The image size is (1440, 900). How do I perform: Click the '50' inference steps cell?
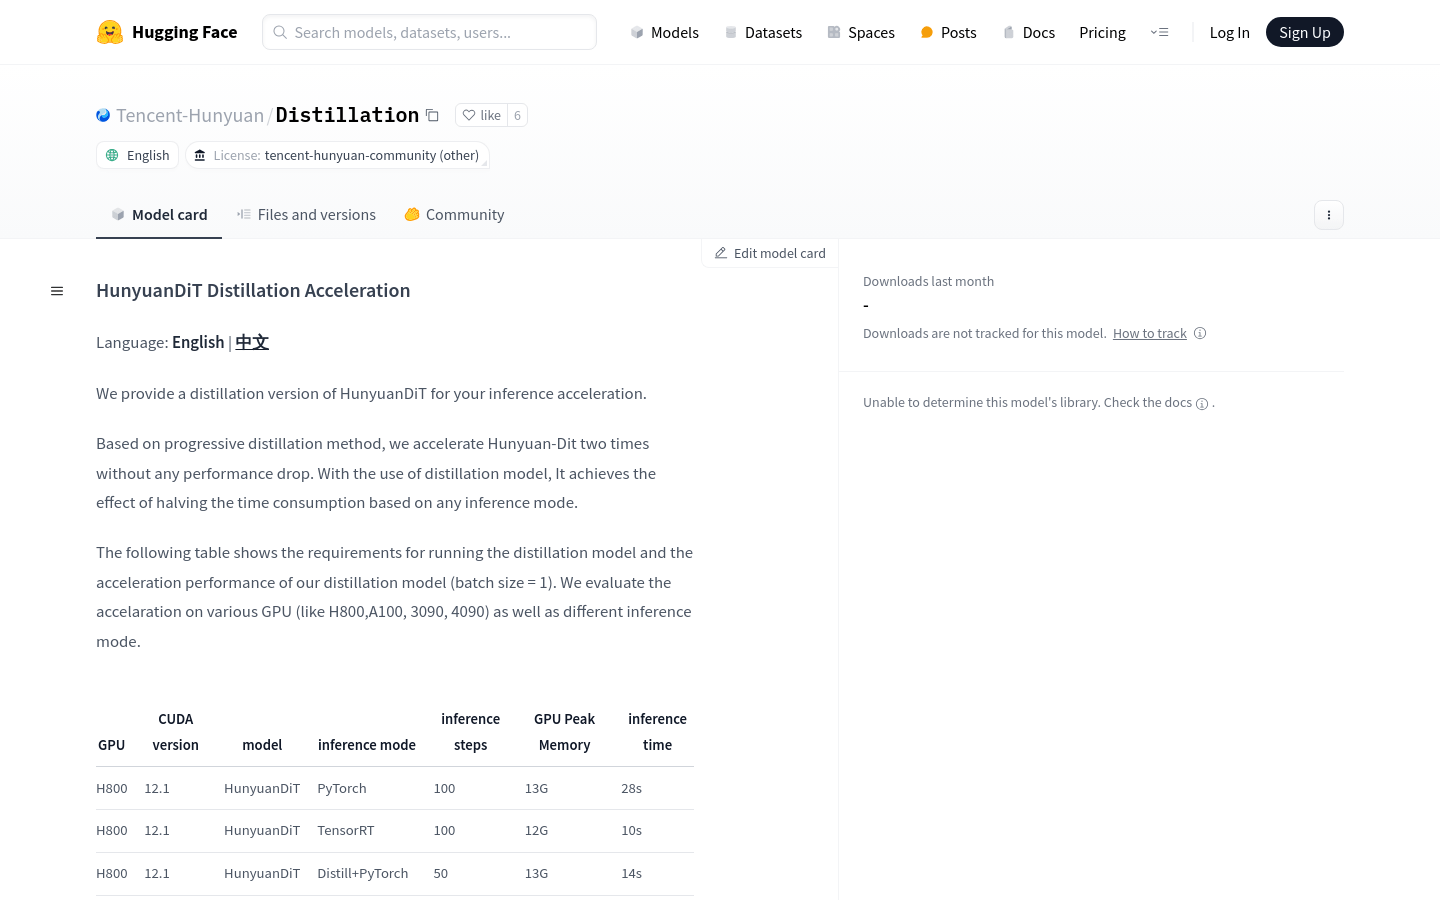pos(441,873)
